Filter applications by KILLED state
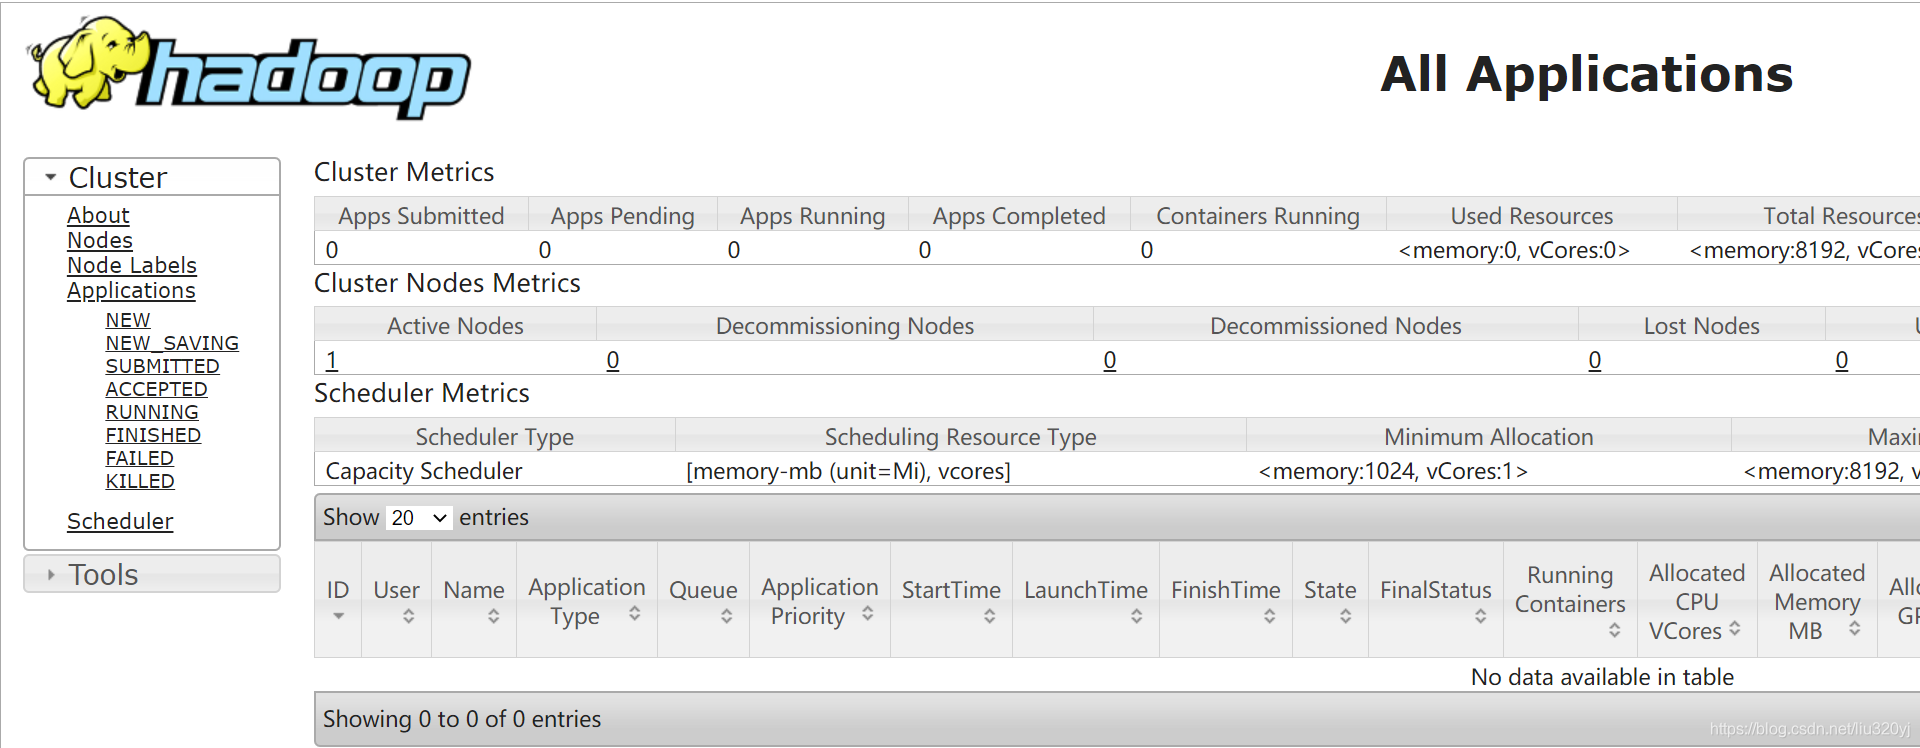This screenshot has height=748, width=1920. 140,481
